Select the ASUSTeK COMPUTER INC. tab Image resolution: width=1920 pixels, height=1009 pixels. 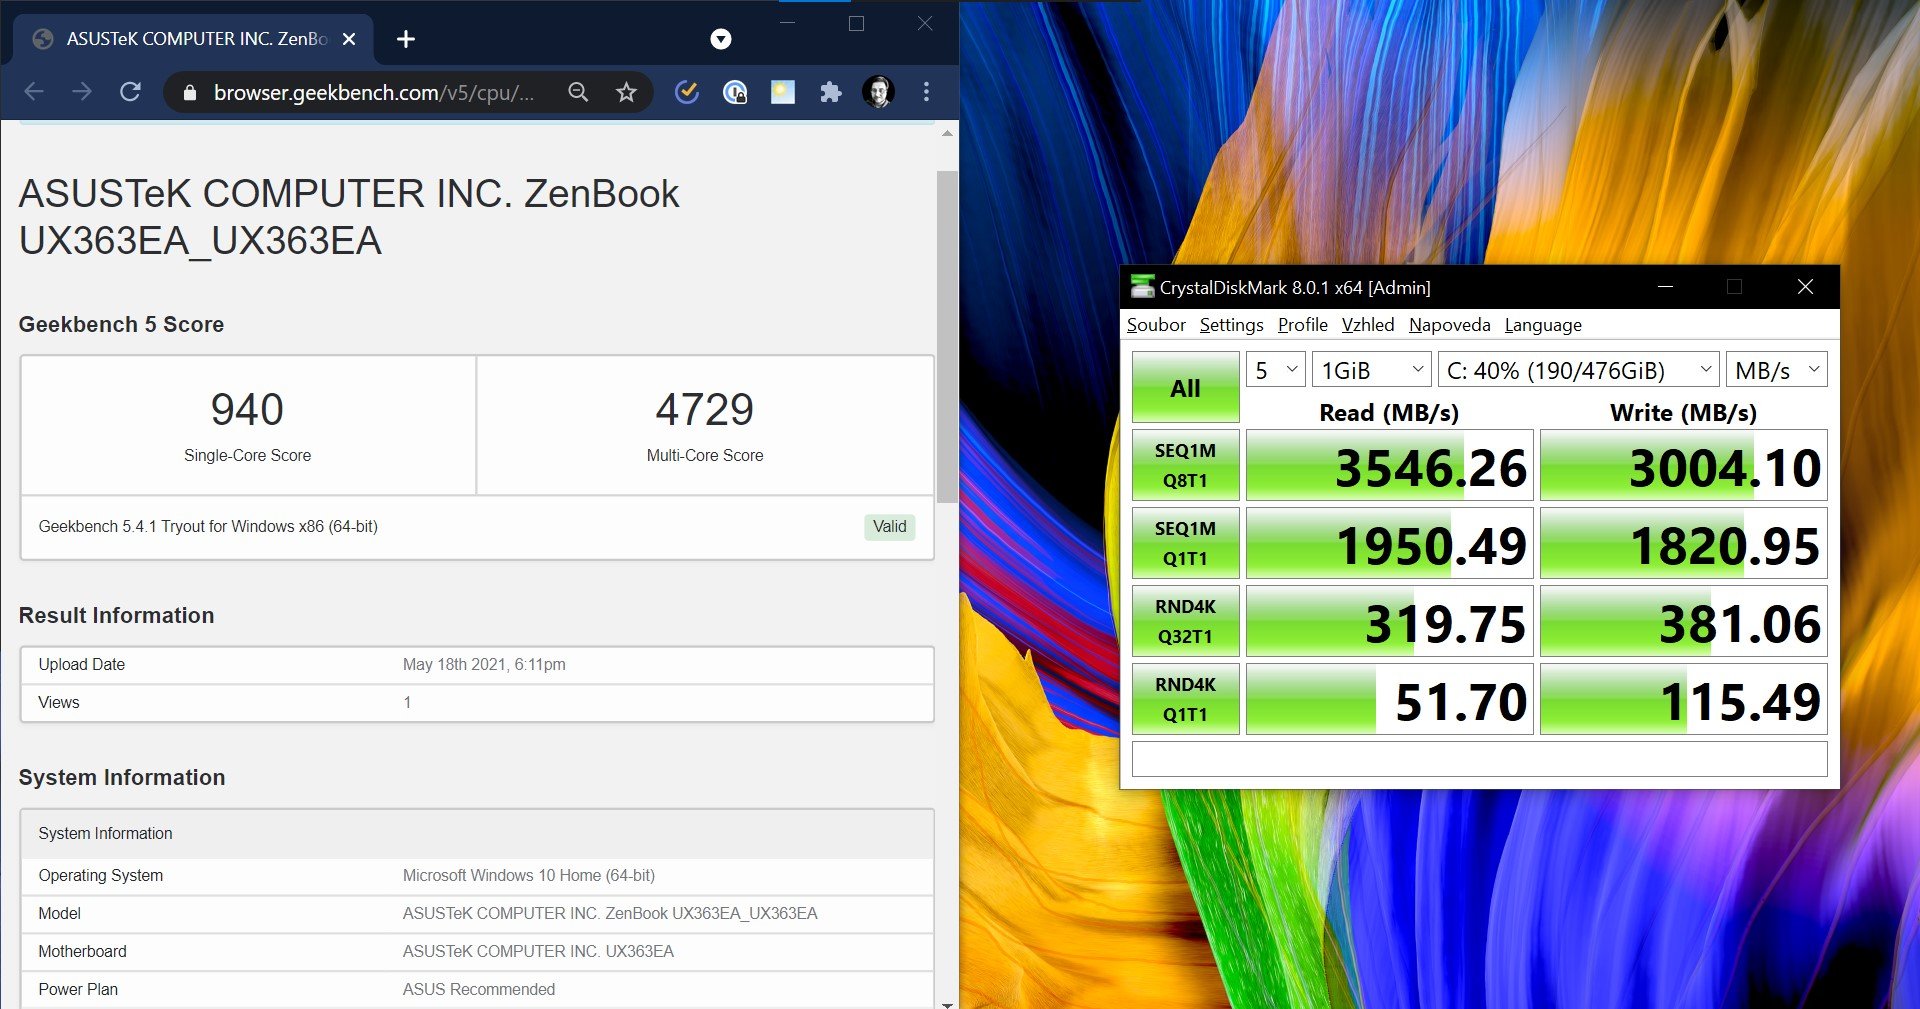tap(193, 39)
